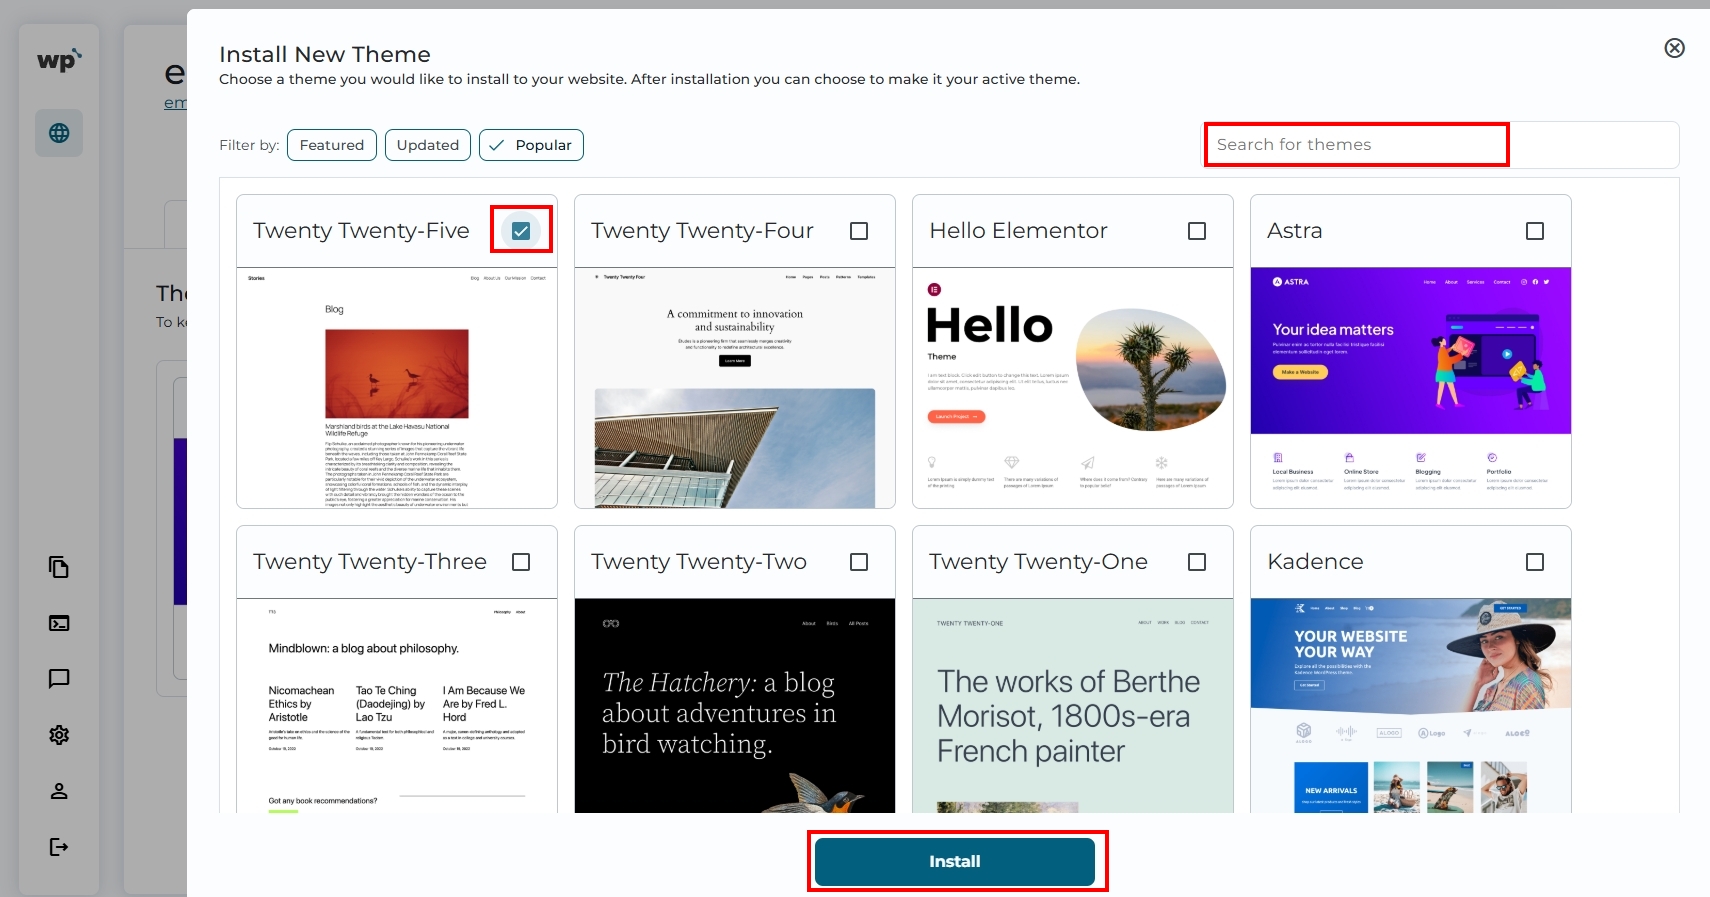Open the globe websites icon in sidebar
Screen dimensions: 1710x897
pos(59,133)
